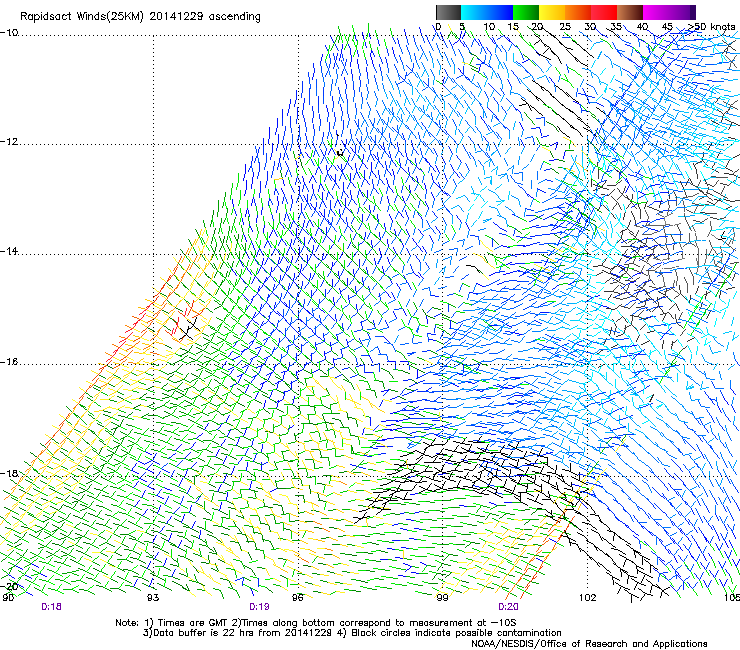Click the 'Times are GMT' note line

click(316, 623)
